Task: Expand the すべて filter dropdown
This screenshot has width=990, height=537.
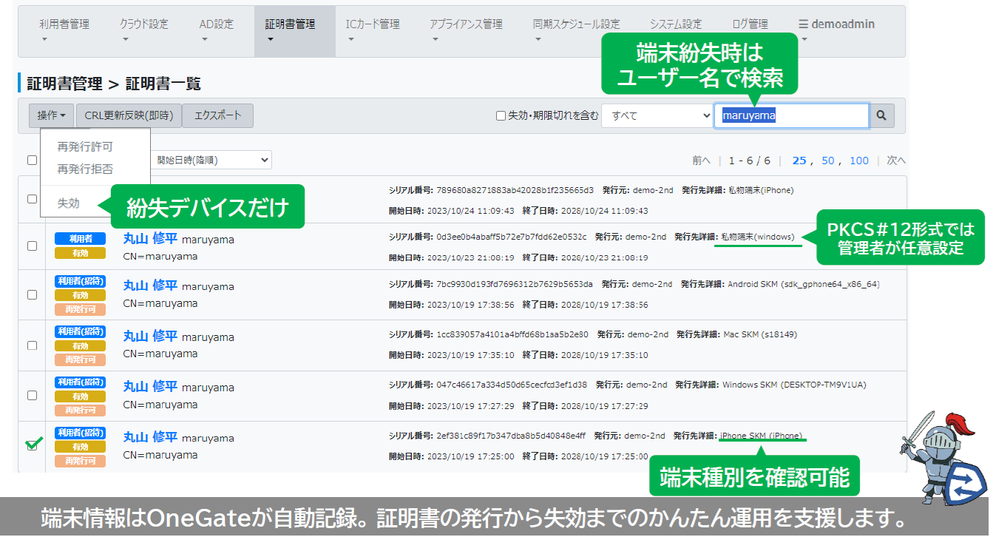Action: pyautogui.click(x=658, y=116)
